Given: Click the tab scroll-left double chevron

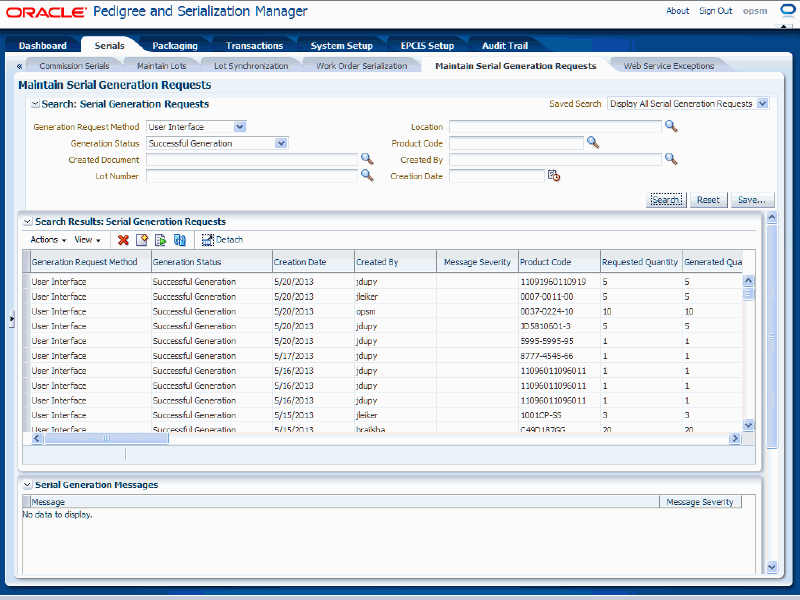Looking at the screenshot, I should 19,66.
